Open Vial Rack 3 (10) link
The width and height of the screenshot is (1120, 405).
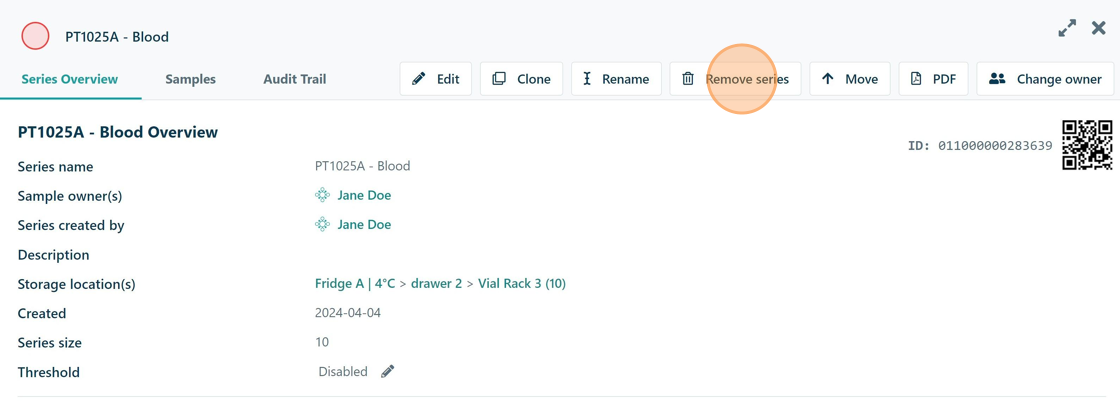[x=522, y=284]
